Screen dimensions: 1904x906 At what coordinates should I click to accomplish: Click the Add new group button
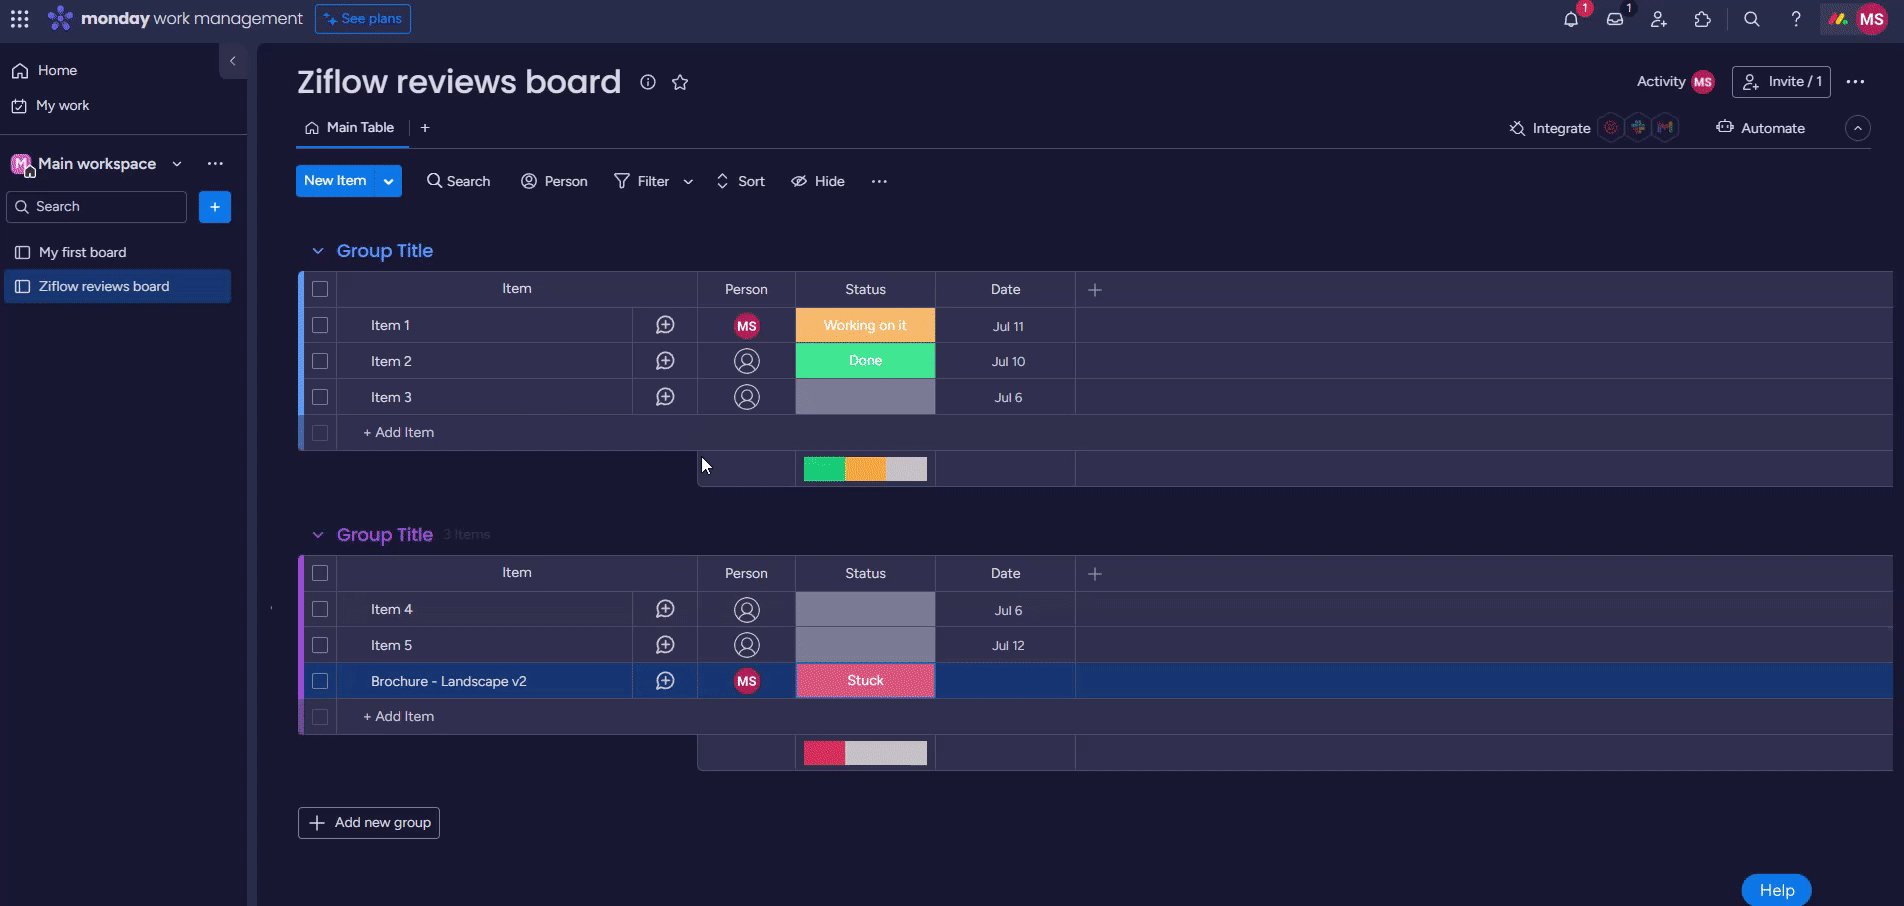point(369,822)
